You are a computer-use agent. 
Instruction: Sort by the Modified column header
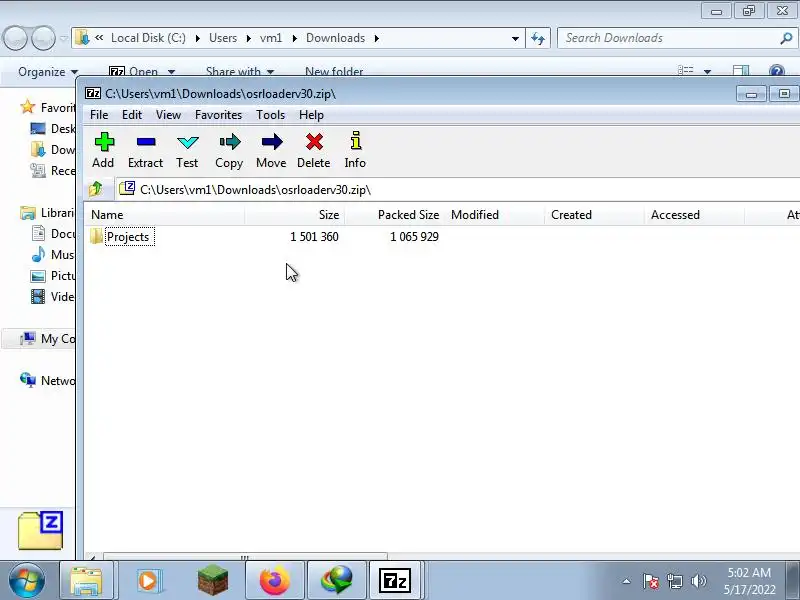point(494,215)
